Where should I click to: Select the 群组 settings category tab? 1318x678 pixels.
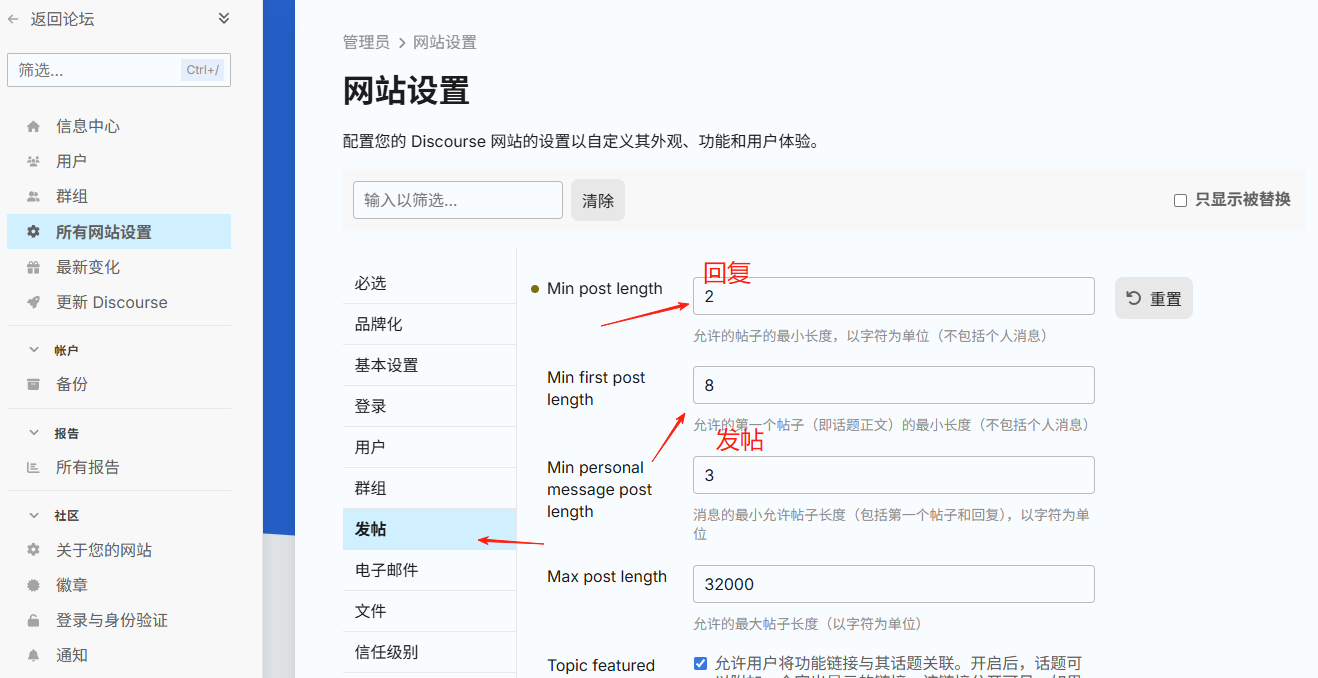coord(429,488)
